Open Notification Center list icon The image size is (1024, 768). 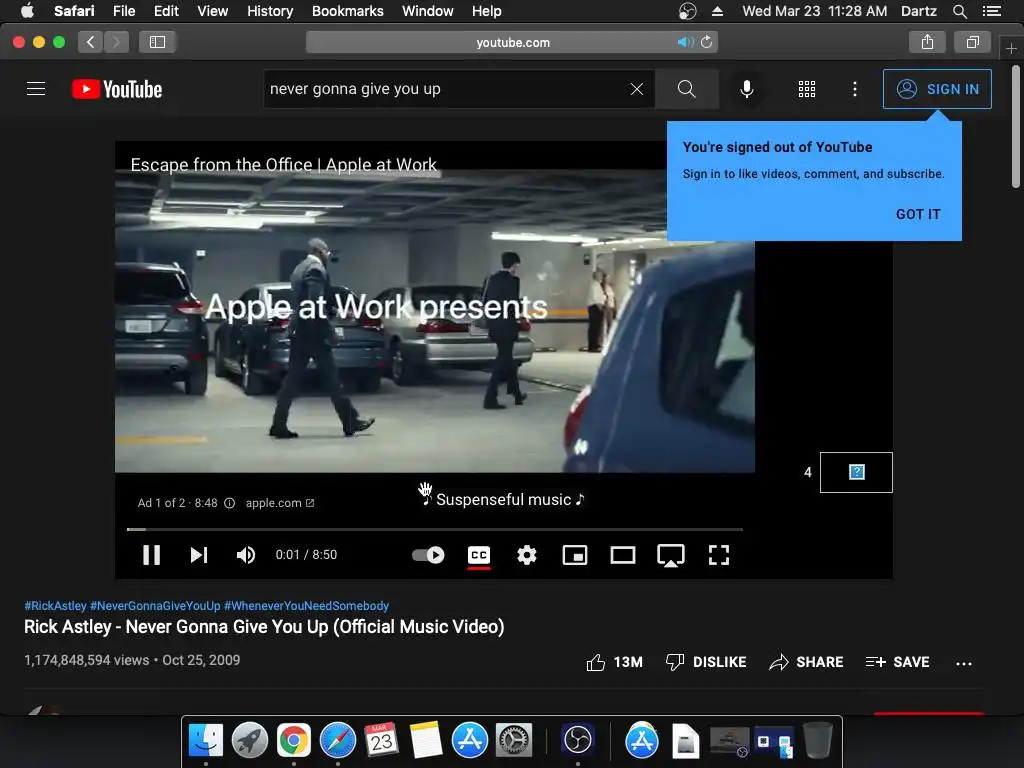click(x=991, y=11)
